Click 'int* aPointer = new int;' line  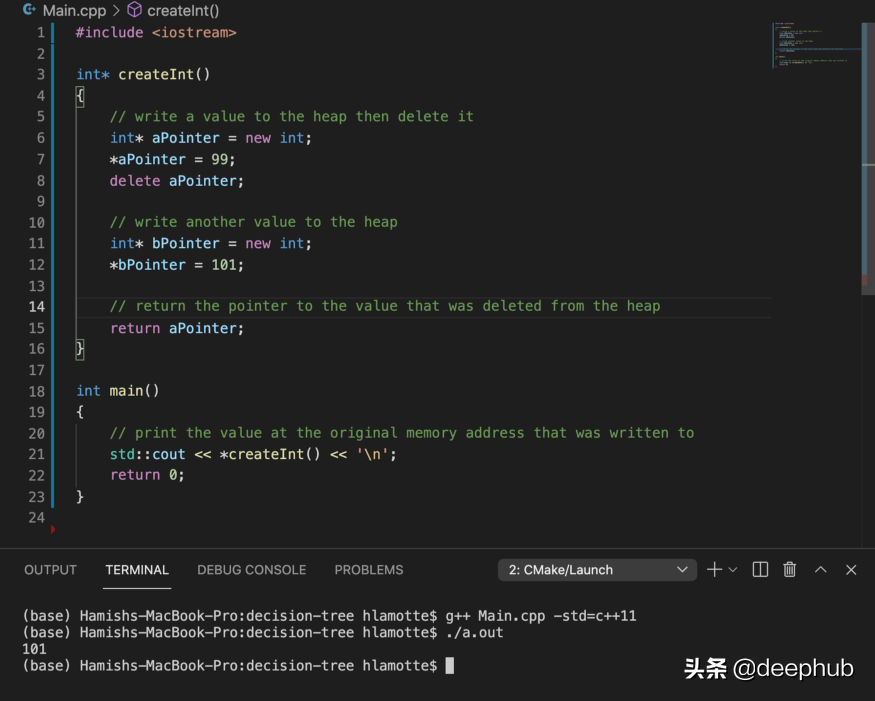click(x=210, y=138)
